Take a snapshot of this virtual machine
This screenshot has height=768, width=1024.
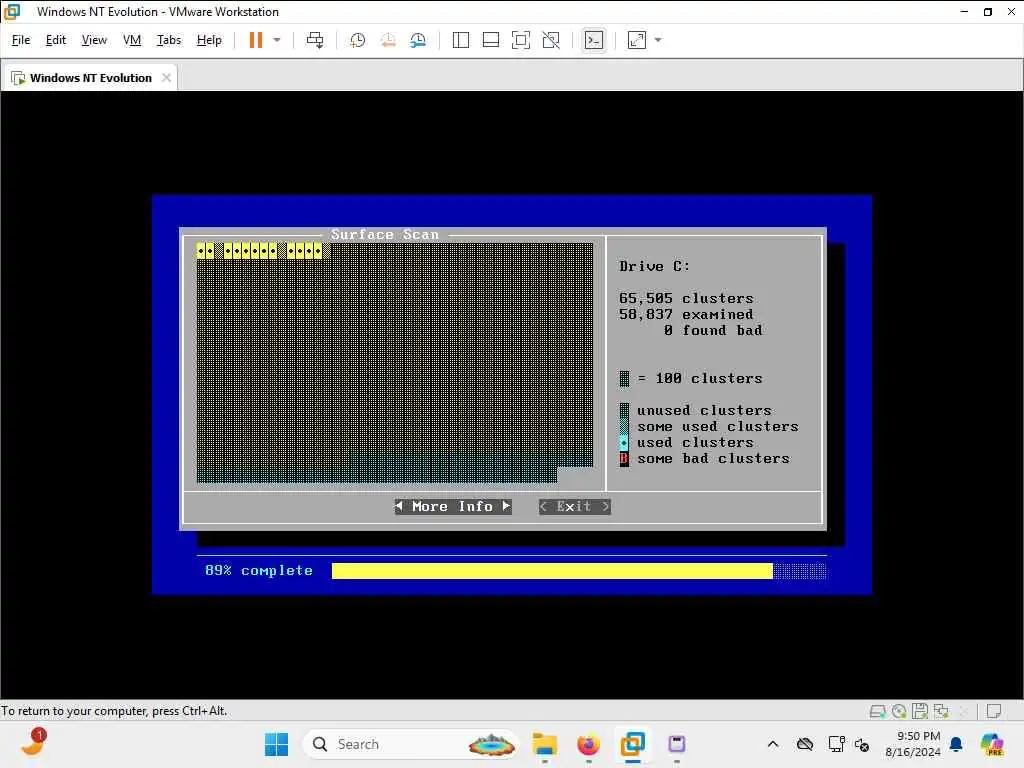[x=357, y=40]
